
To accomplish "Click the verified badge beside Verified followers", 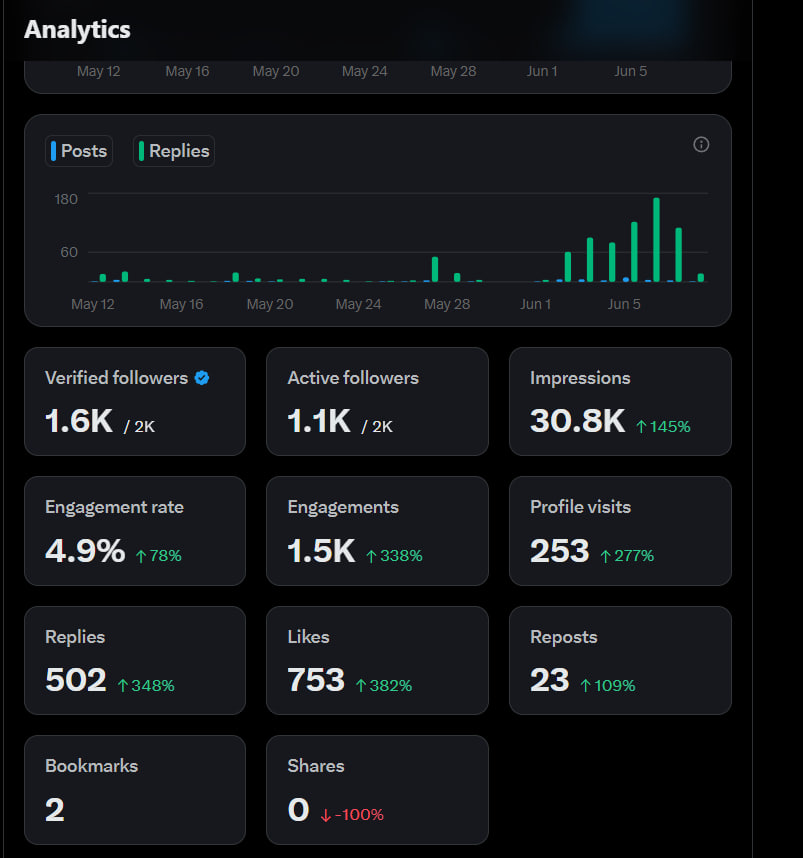I will 202,378.
